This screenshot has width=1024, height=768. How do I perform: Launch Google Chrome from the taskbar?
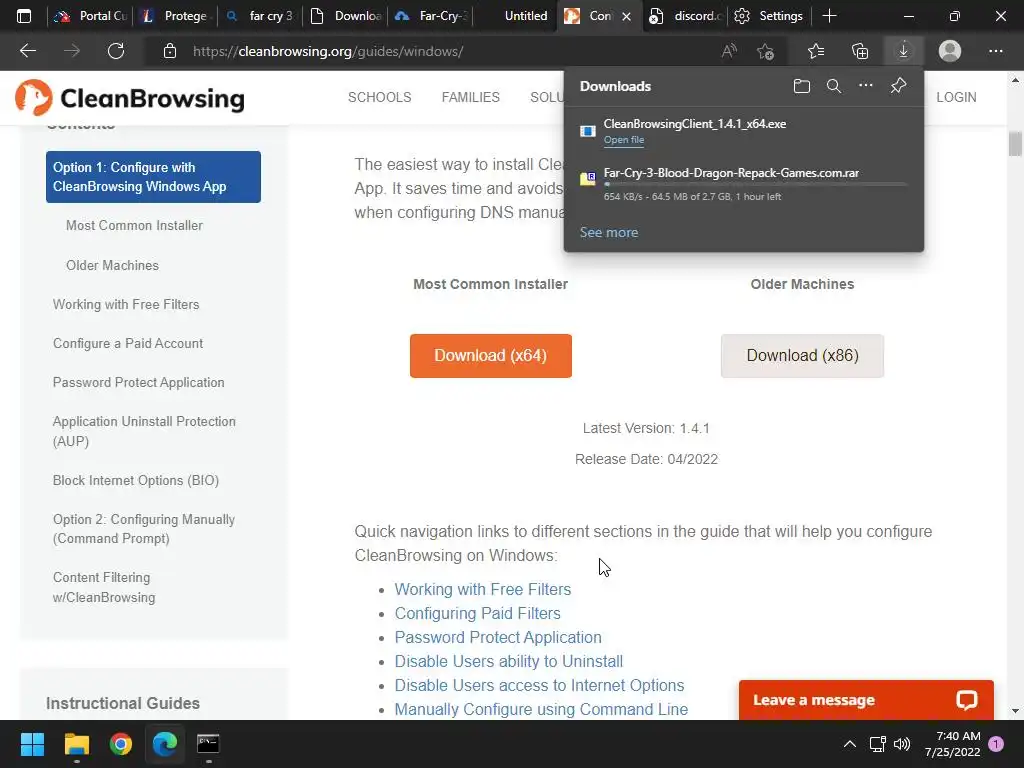[121, 744]
